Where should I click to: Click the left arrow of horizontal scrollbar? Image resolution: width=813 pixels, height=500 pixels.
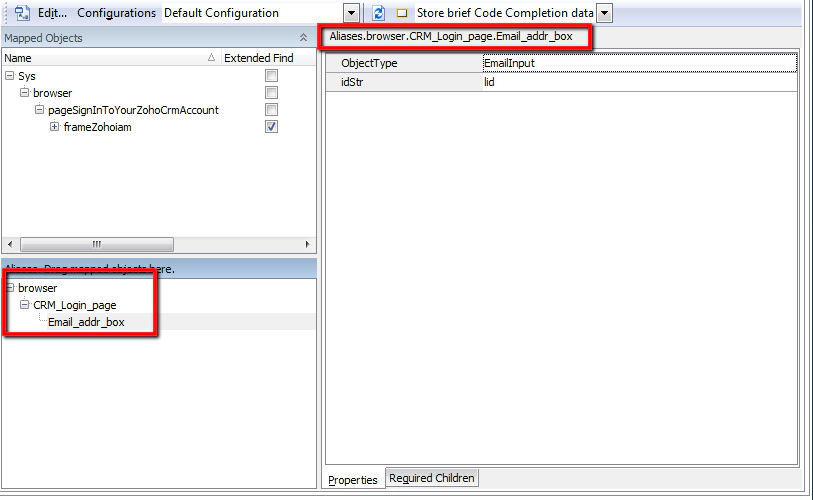click(x=10, y=244)
